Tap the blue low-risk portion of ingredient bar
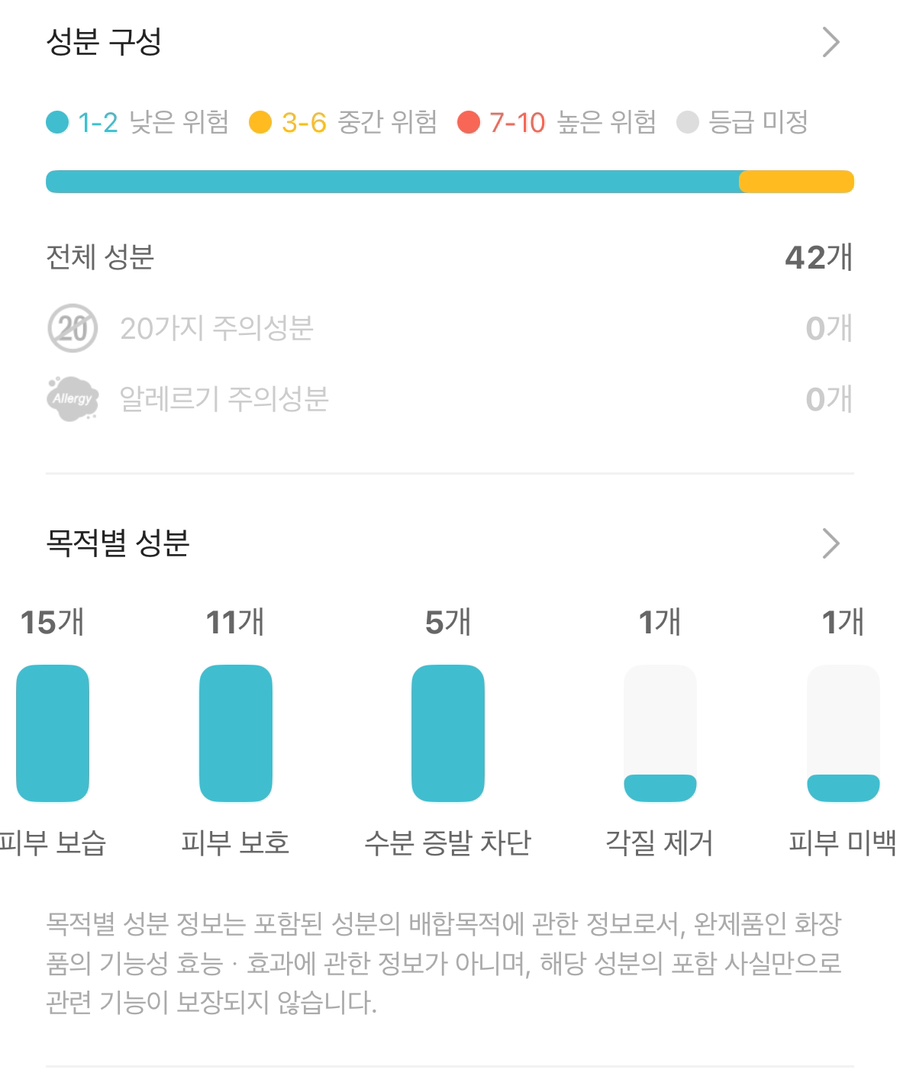The image size is (900, 1076). click(x=393, y=182)
